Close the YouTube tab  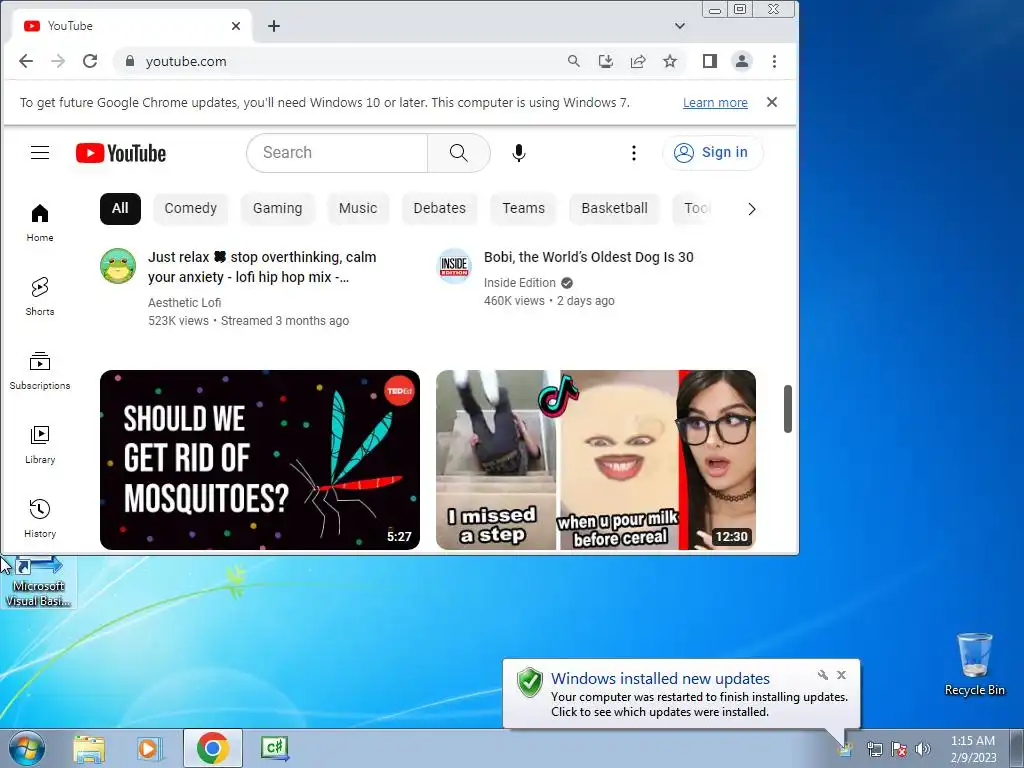(x=236, y=26)
